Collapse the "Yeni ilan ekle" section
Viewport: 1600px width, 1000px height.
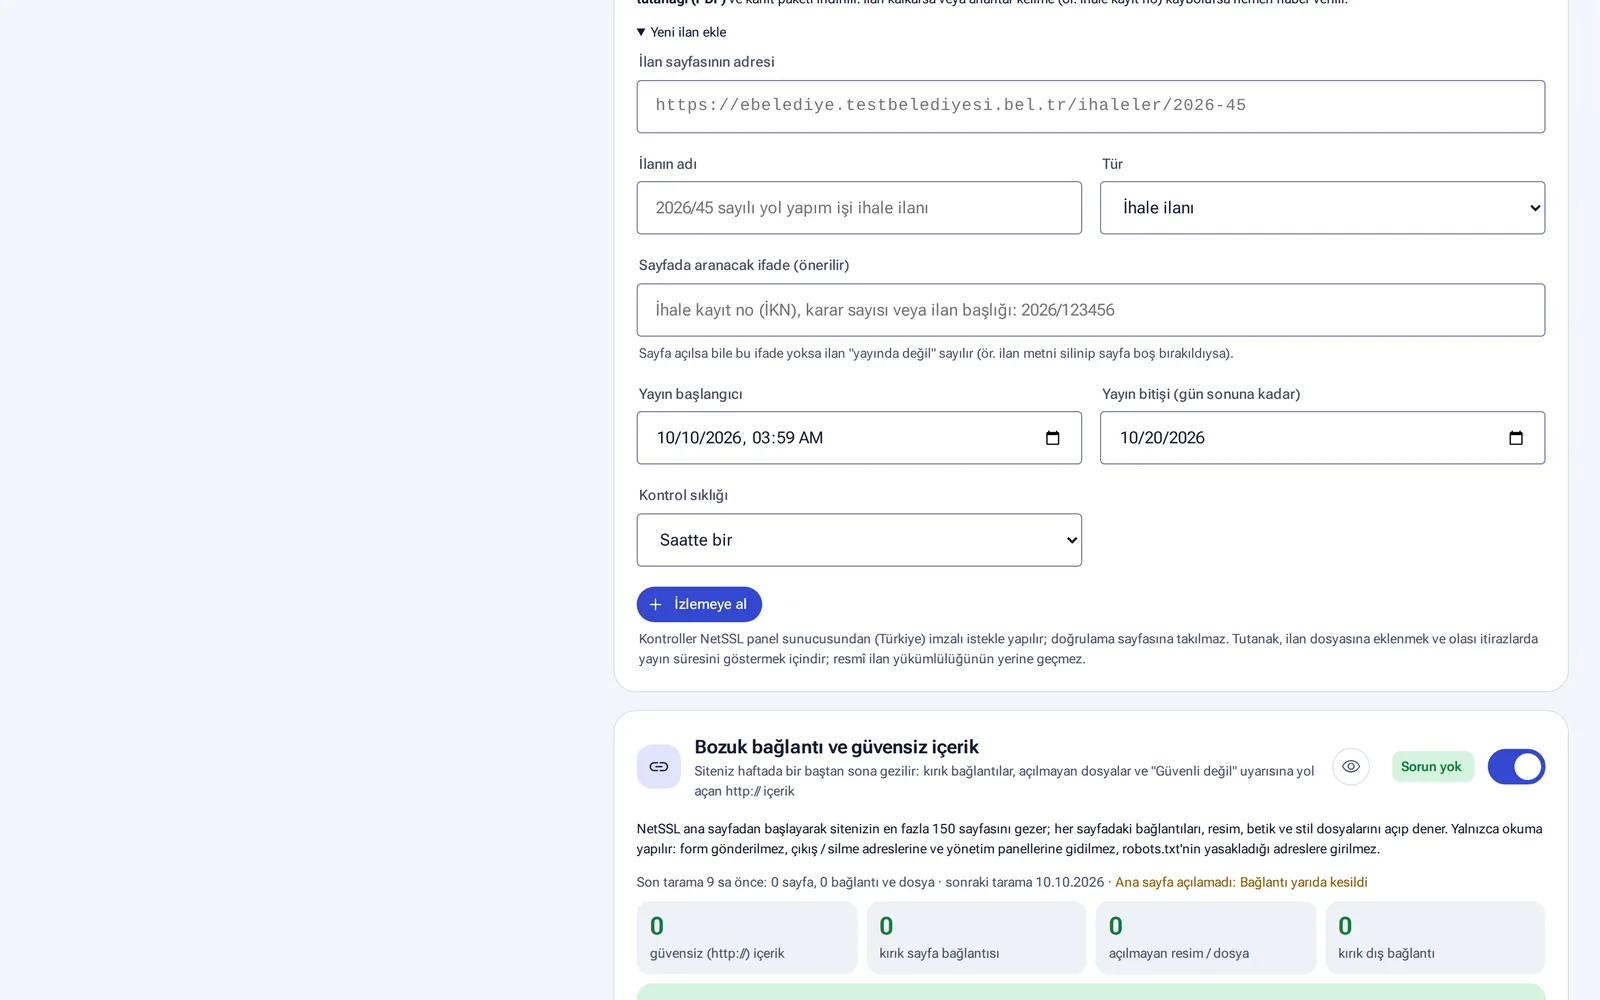[x=682, y=32]
